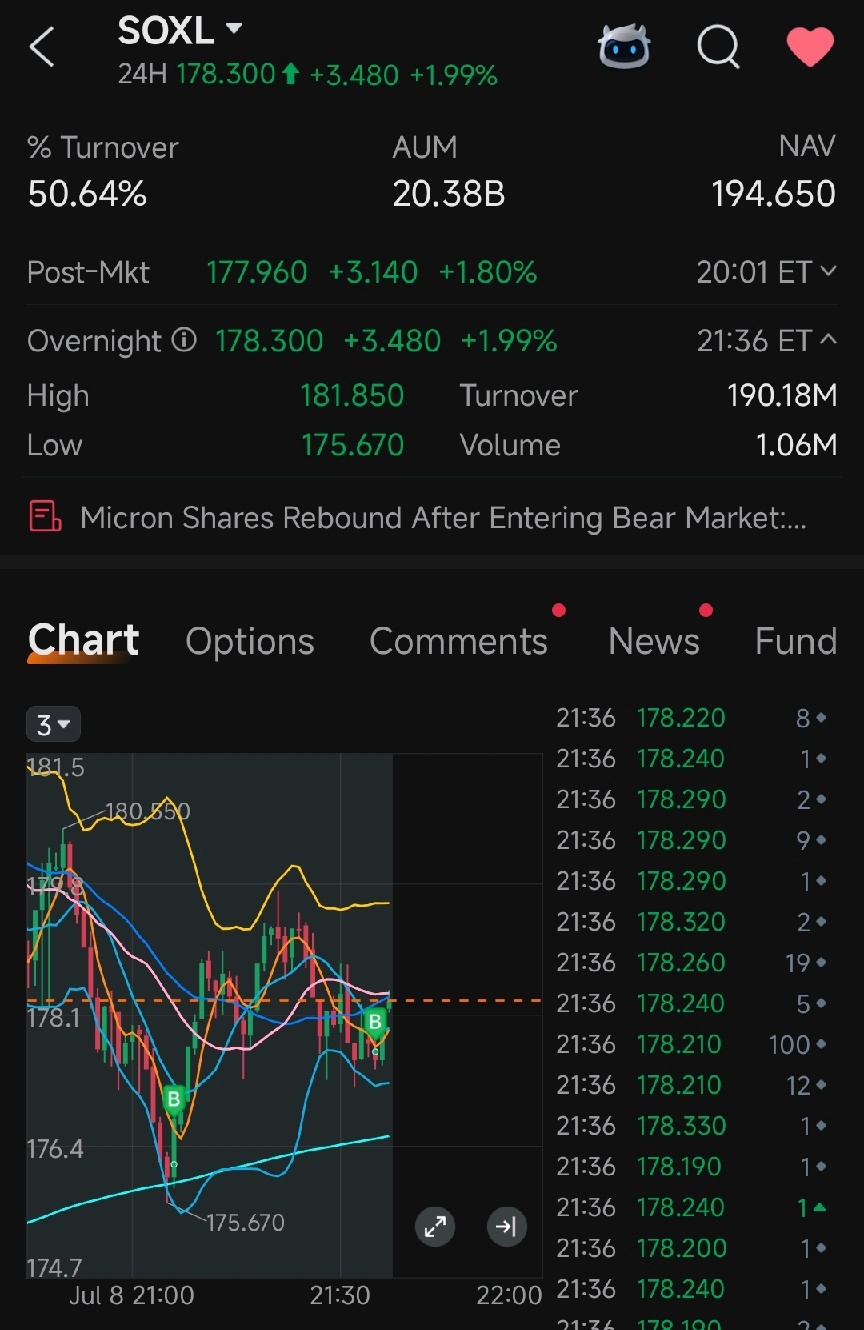The width and height of the screenshot is (864, 1330).
Task: Toggle the red heart favorite icon
Action: 810,47
